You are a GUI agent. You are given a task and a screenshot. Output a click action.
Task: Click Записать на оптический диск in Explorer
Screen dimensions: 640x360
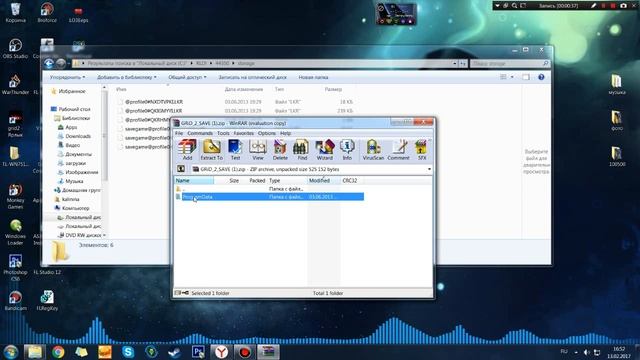(x=252, y=77)
